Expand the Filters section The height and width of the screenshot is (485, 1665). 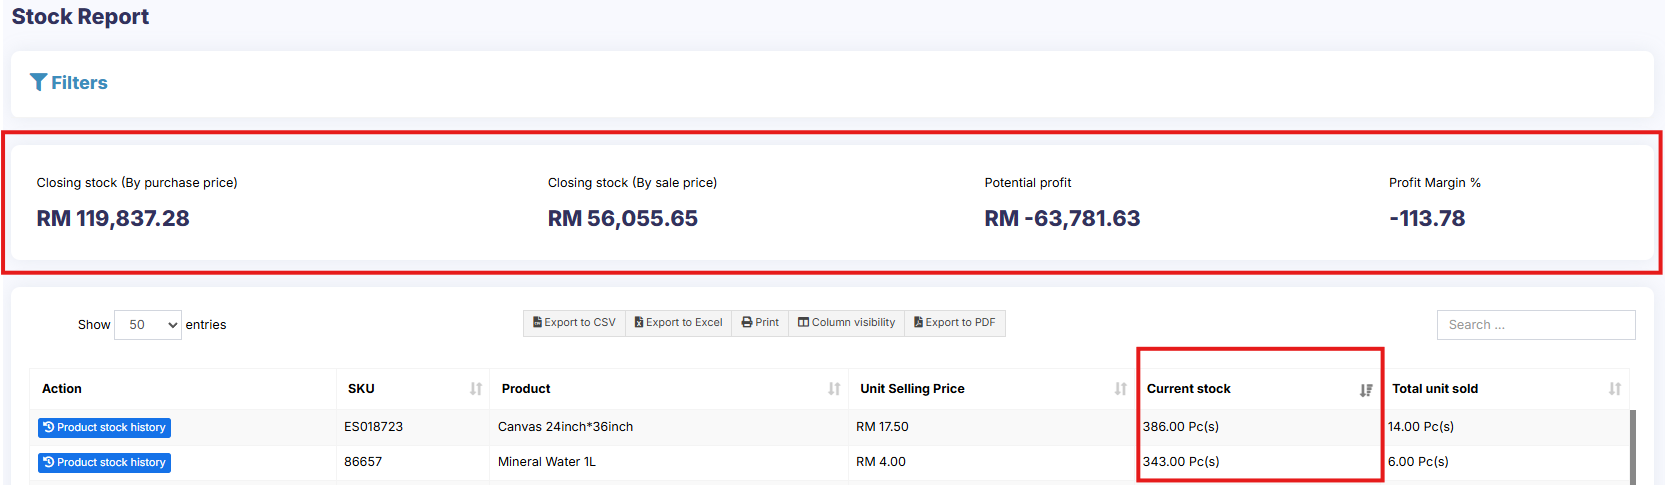click(79, 83)
